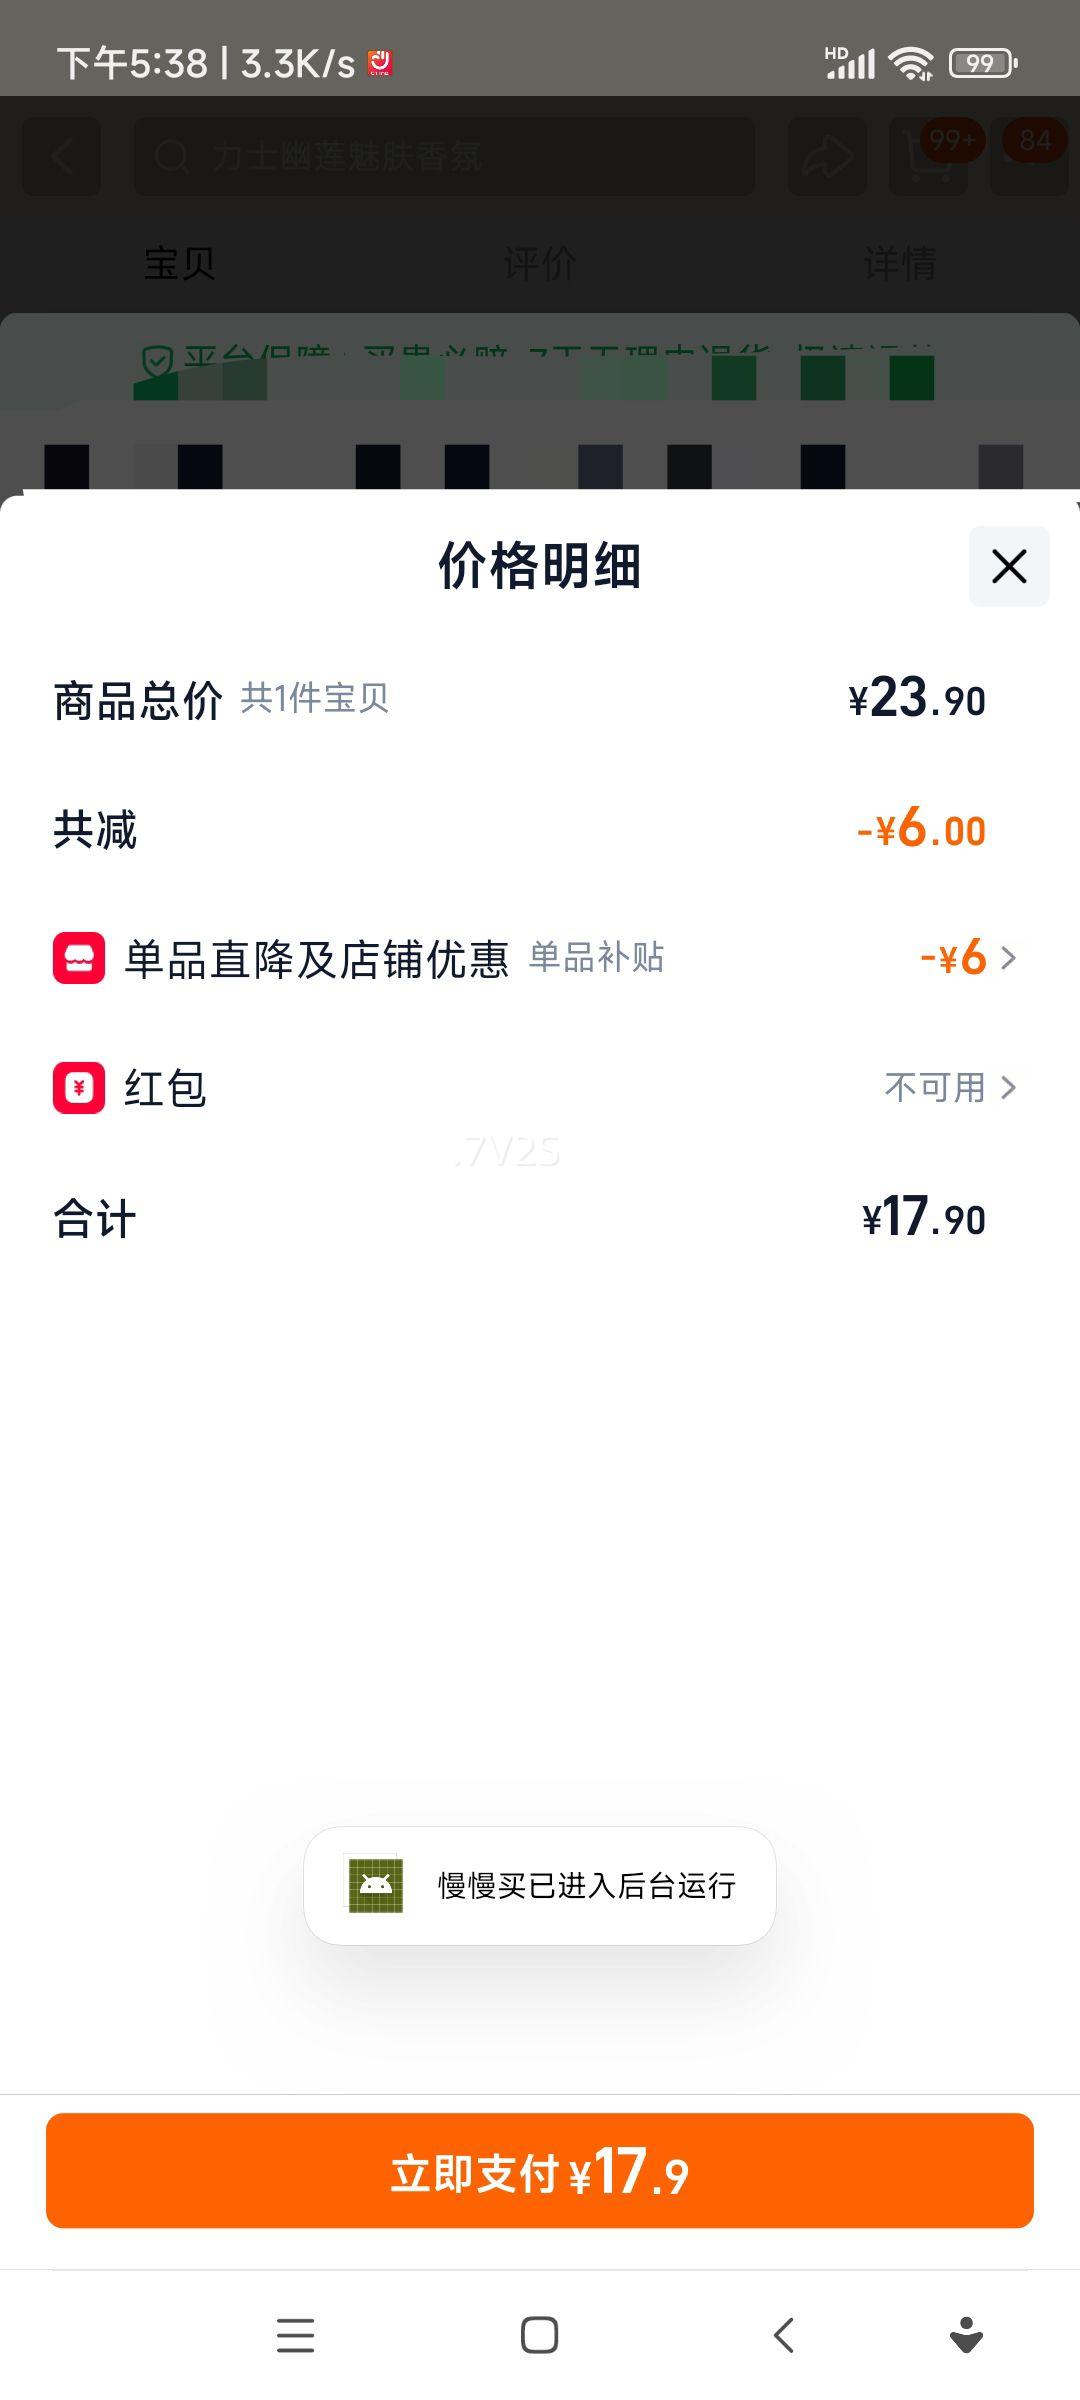Open the shopping cart with 99+ badge
Image resolution: width=1080 pixels, height=2400 pixels.
tap(930, 156)
